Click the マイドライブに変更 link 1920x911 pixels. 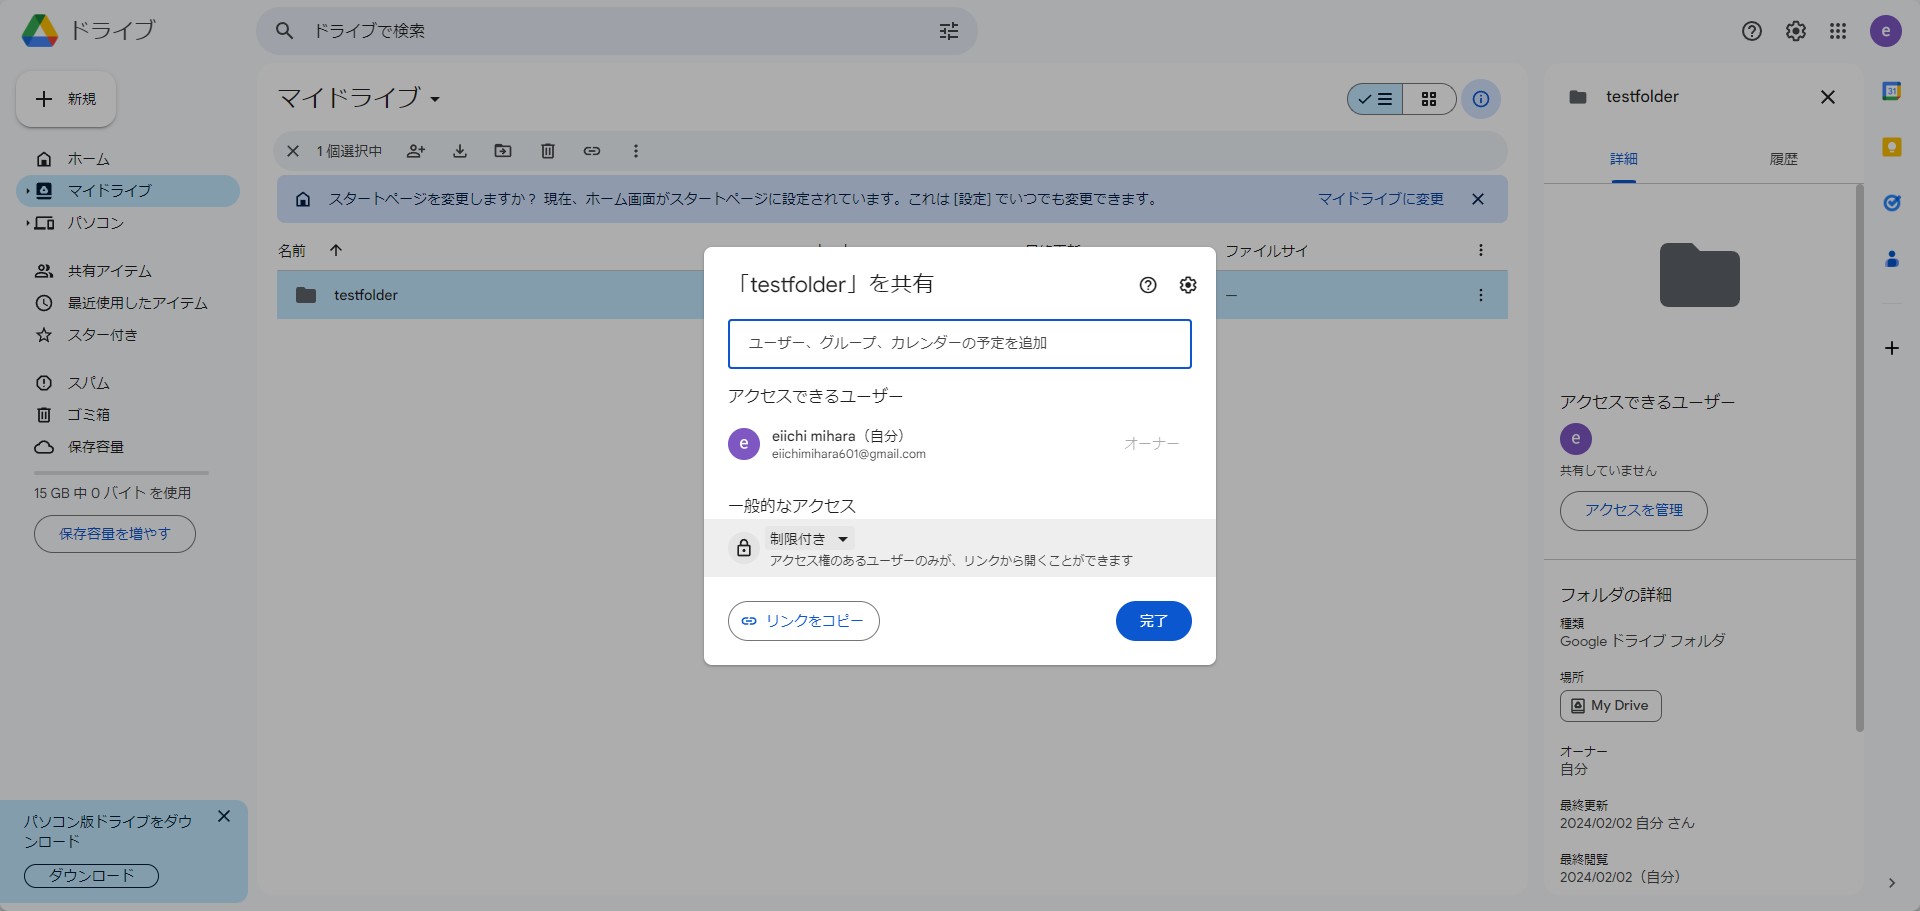coord(1380,199)
